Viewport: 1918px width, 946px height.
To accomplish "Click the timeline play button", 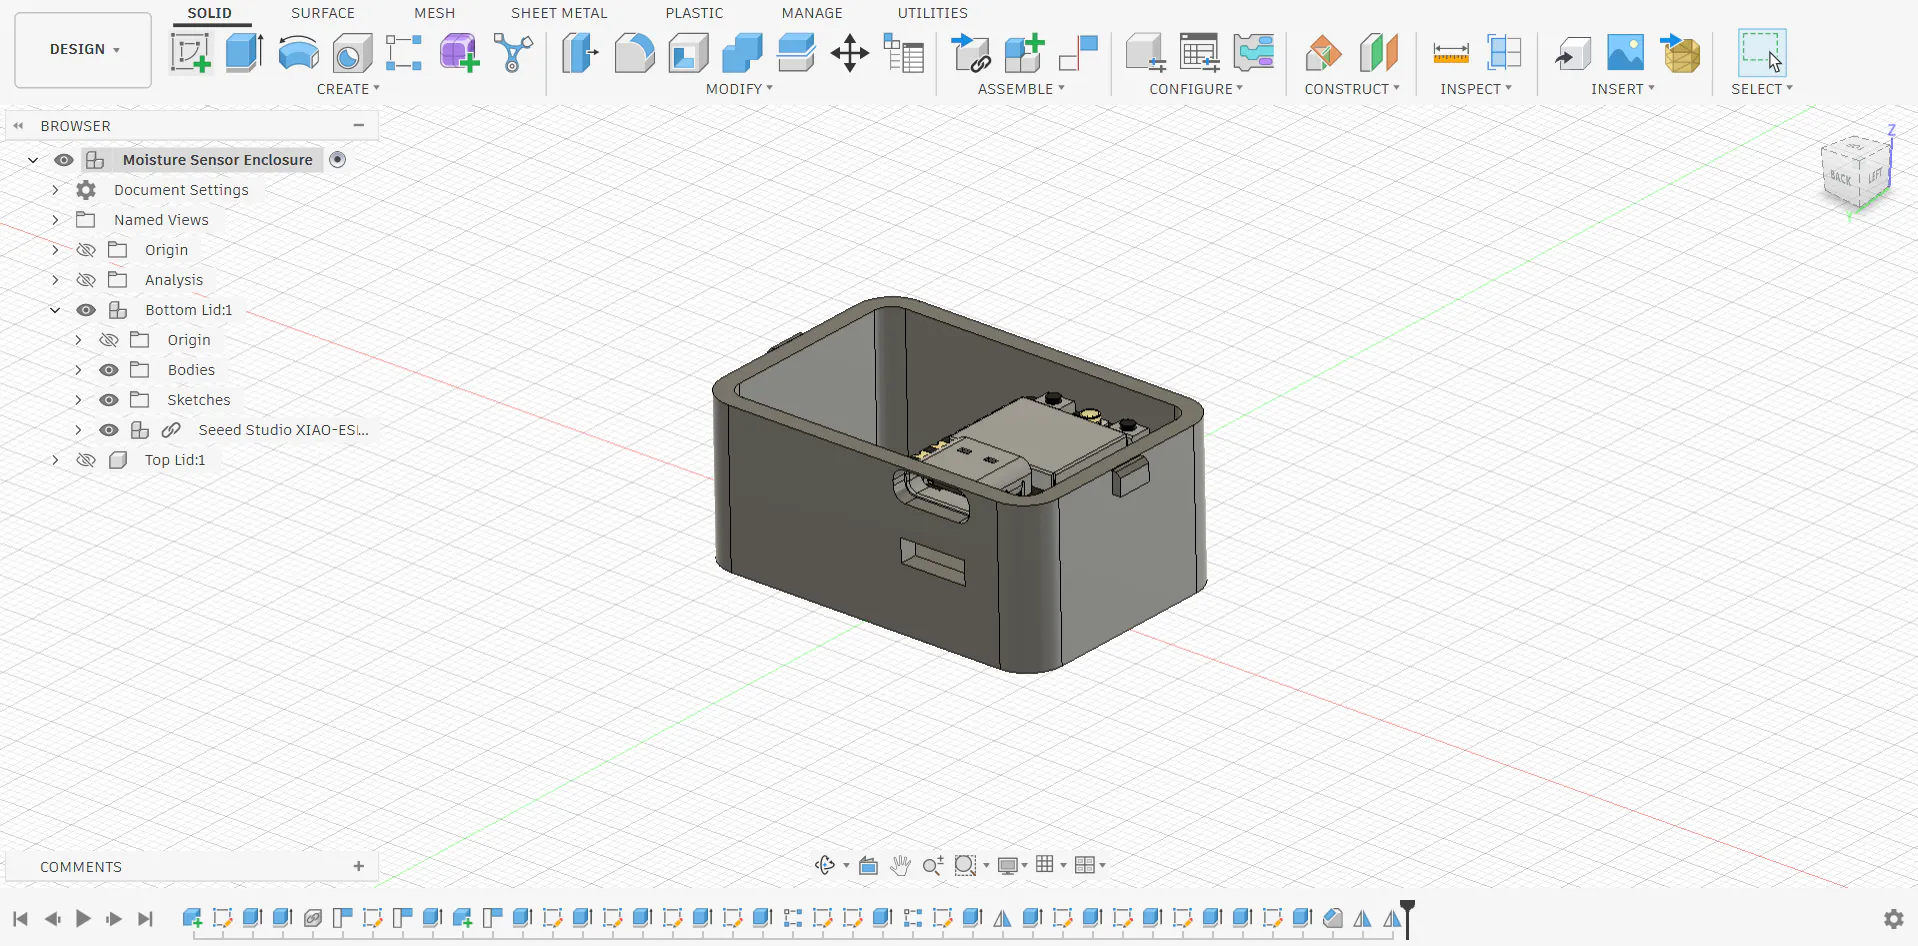I will click(83, 918).
